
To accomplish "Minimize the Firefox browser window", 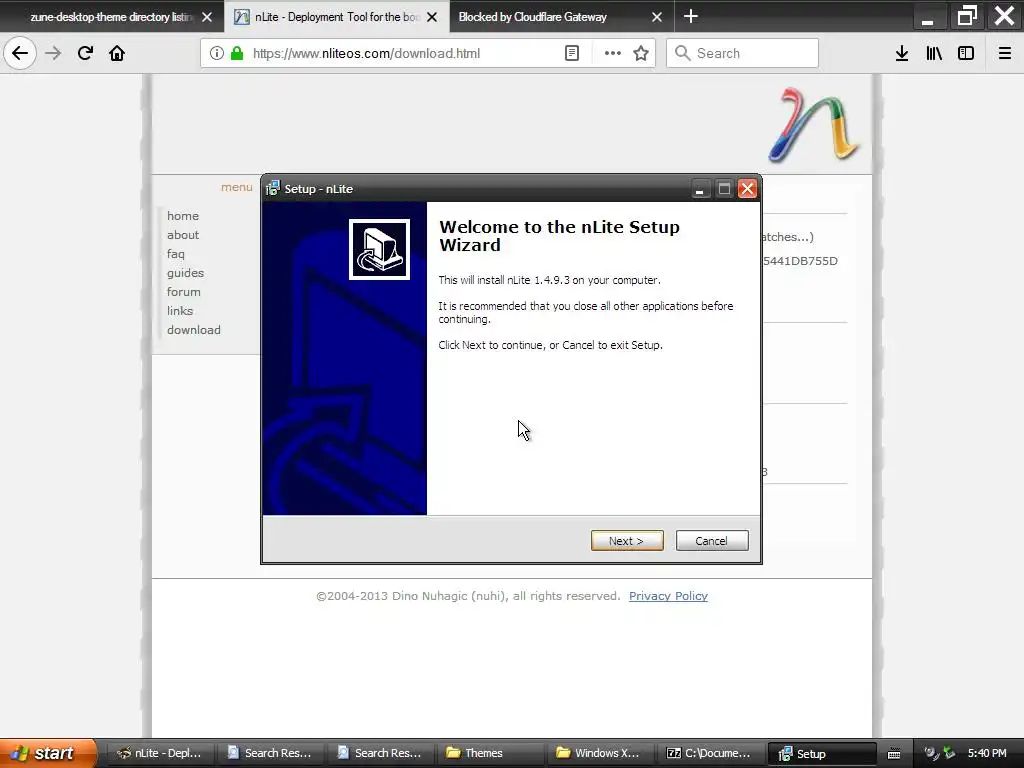I will pos(927,17).
